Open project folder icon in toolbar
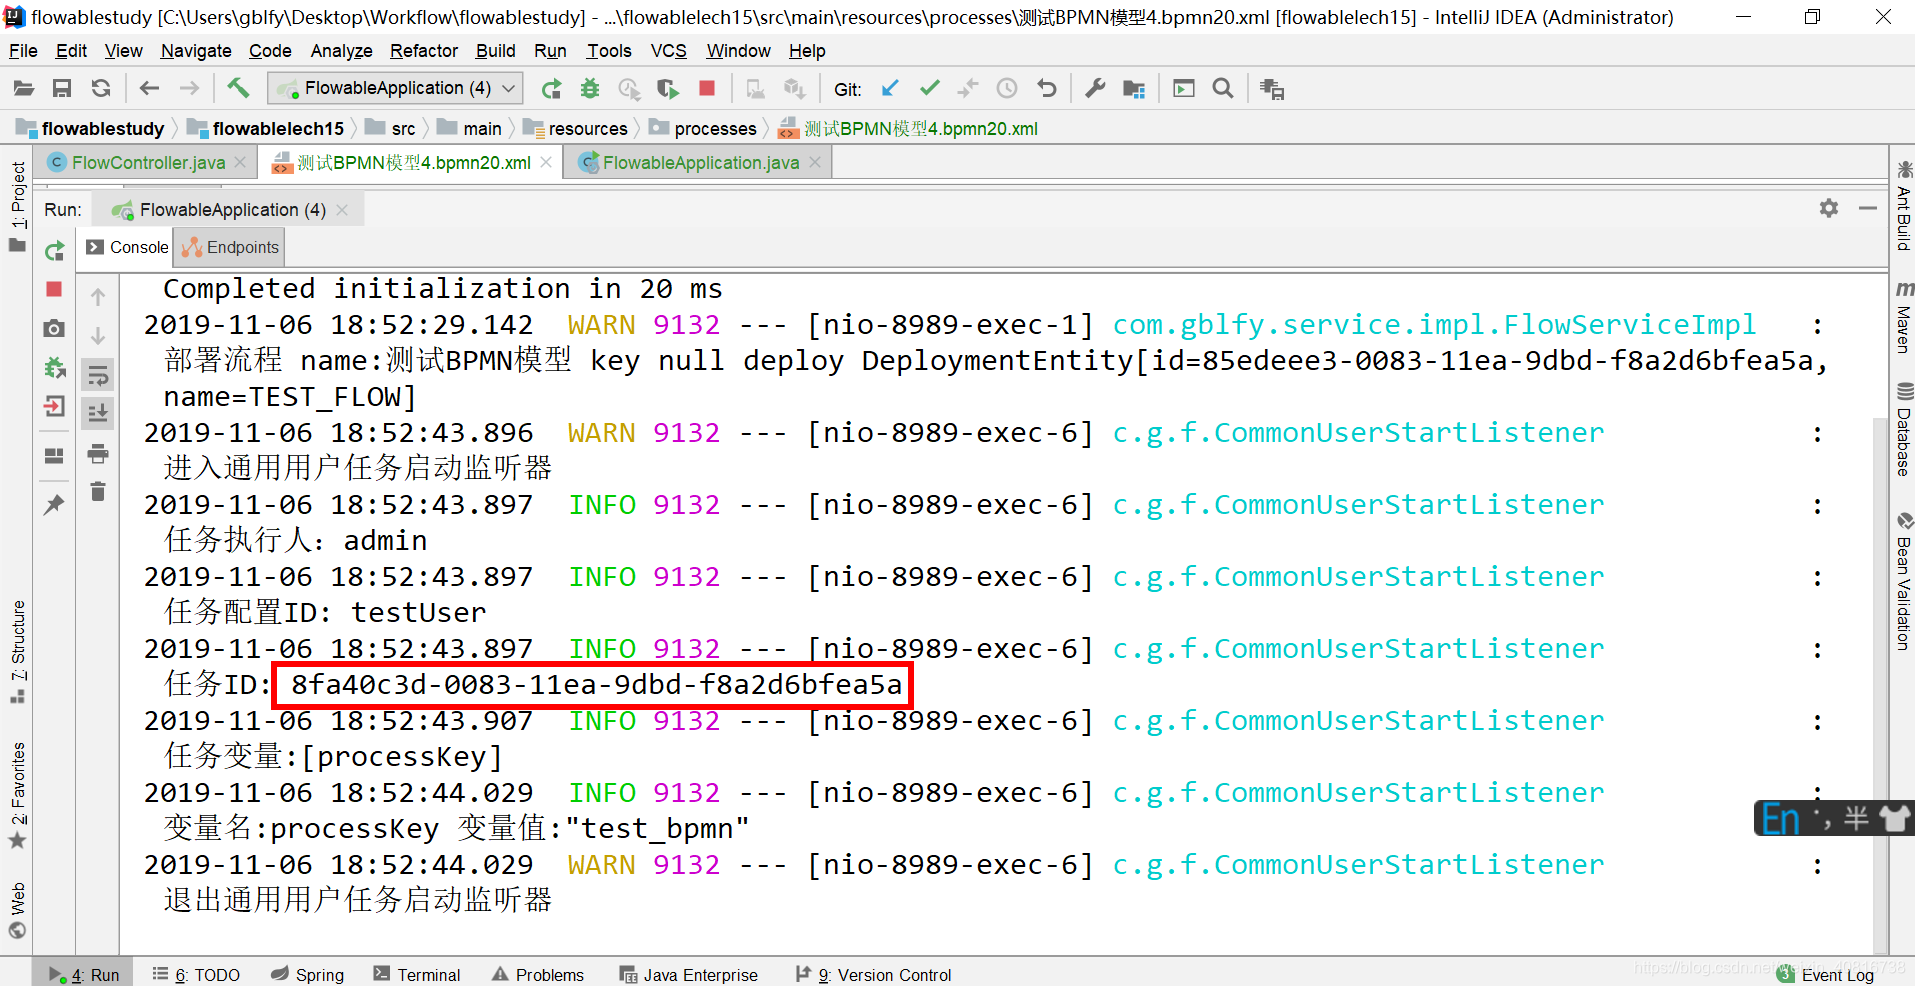This screenshot has width=1915, height=986. click(23, 89)
